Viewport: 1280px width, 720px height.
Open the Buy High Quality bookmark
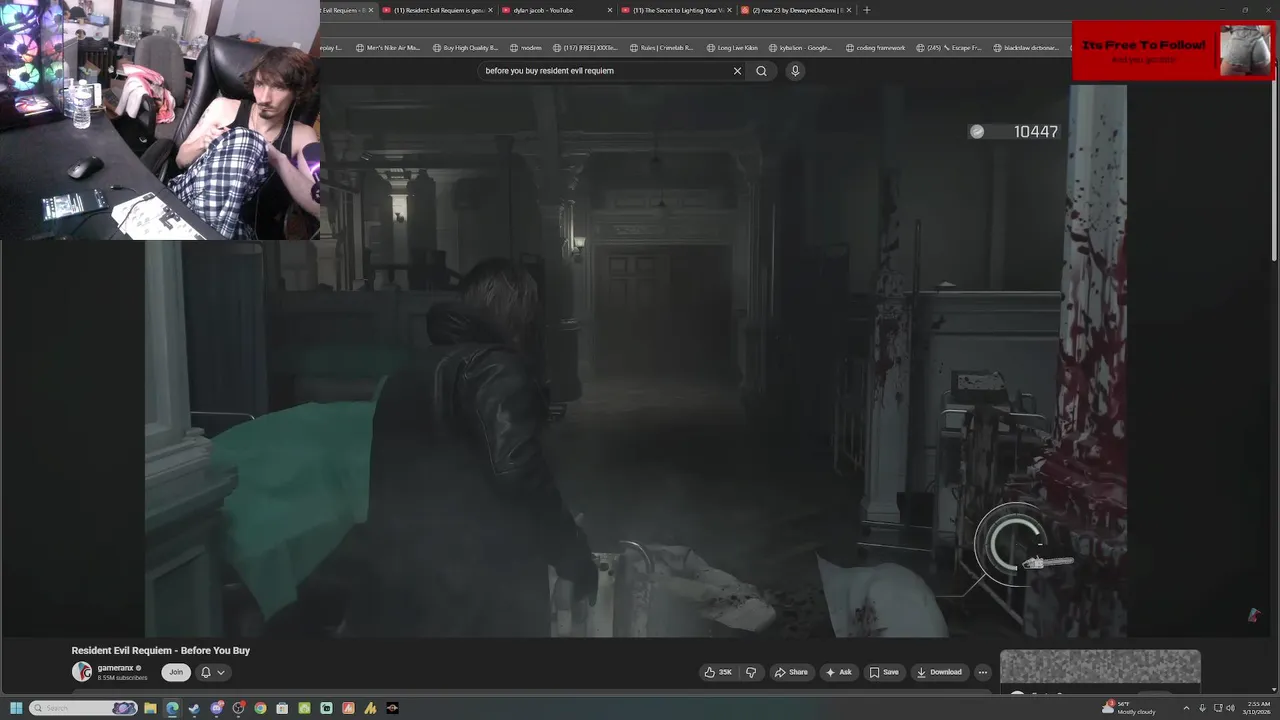click(465, 48)
